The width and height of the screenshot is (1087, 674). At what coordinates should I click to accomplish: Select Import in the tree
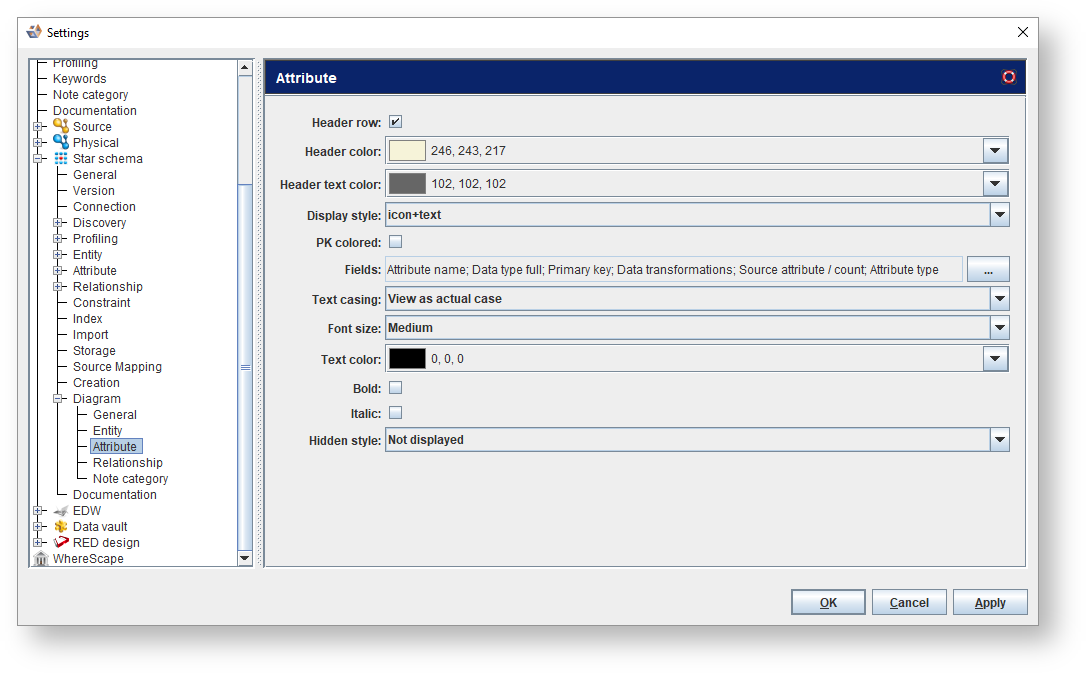pyautogui.click(x=90, y=334)
